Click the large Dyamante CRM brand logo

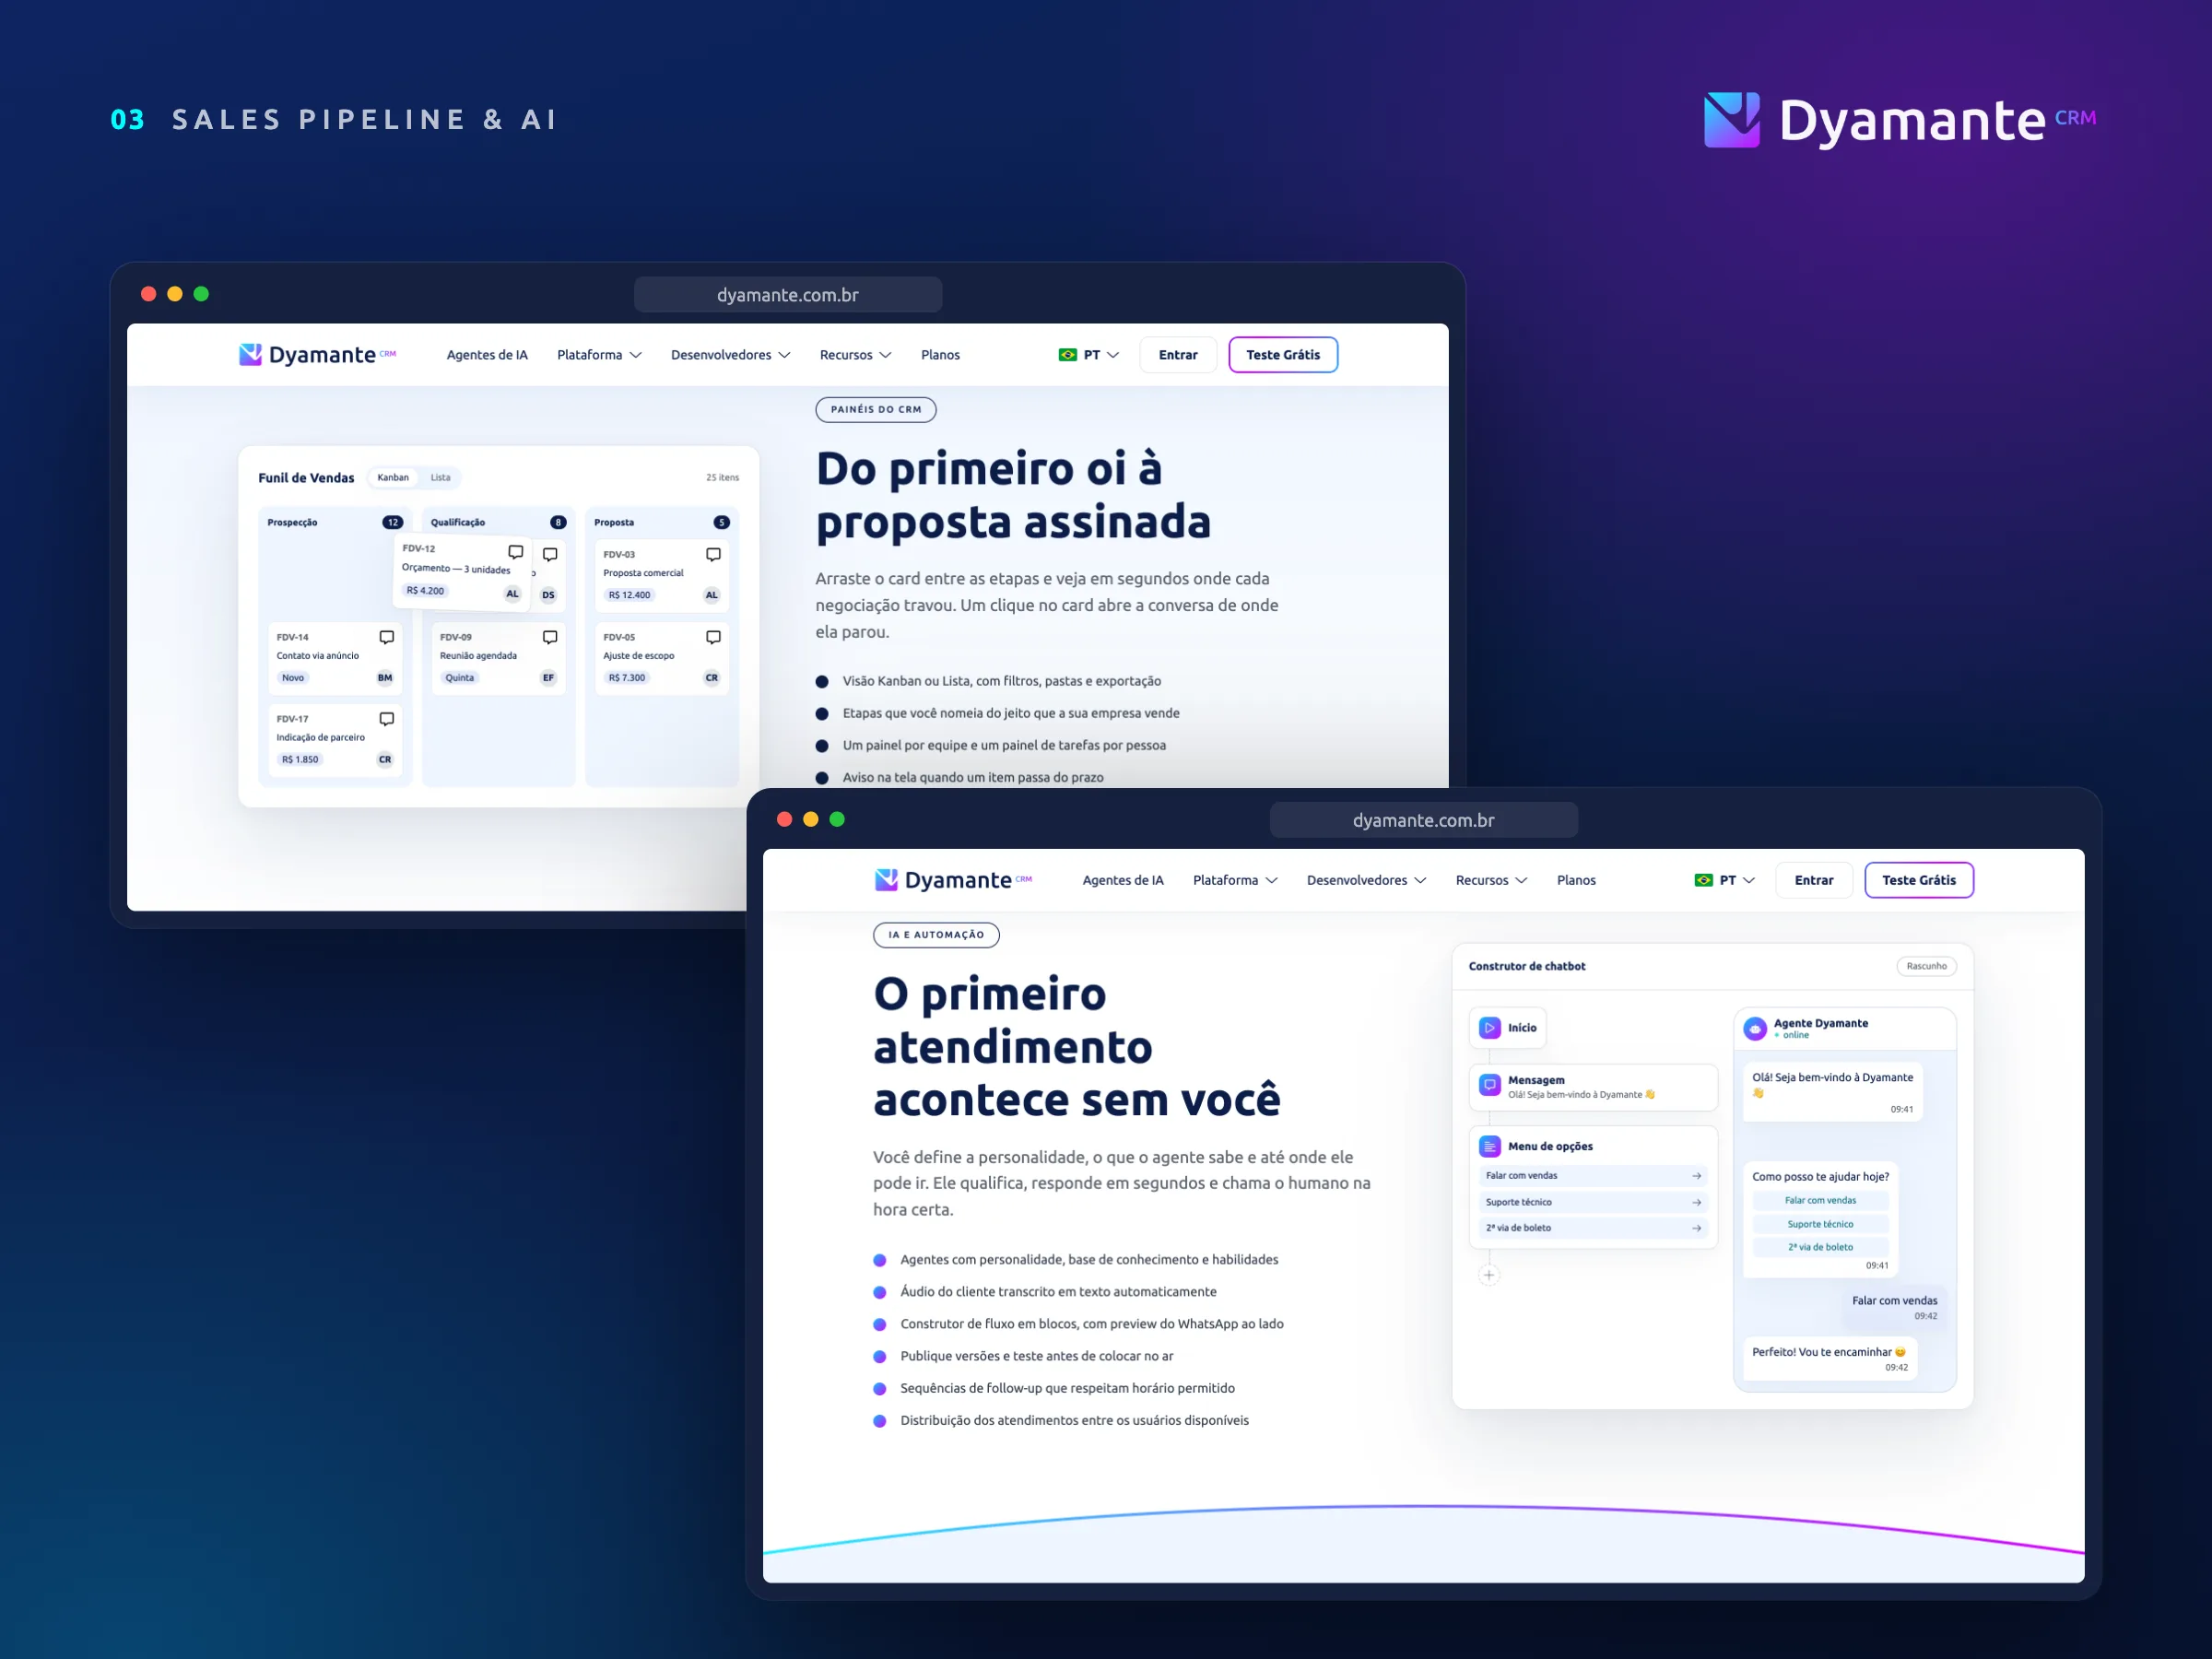[1900, 121]
